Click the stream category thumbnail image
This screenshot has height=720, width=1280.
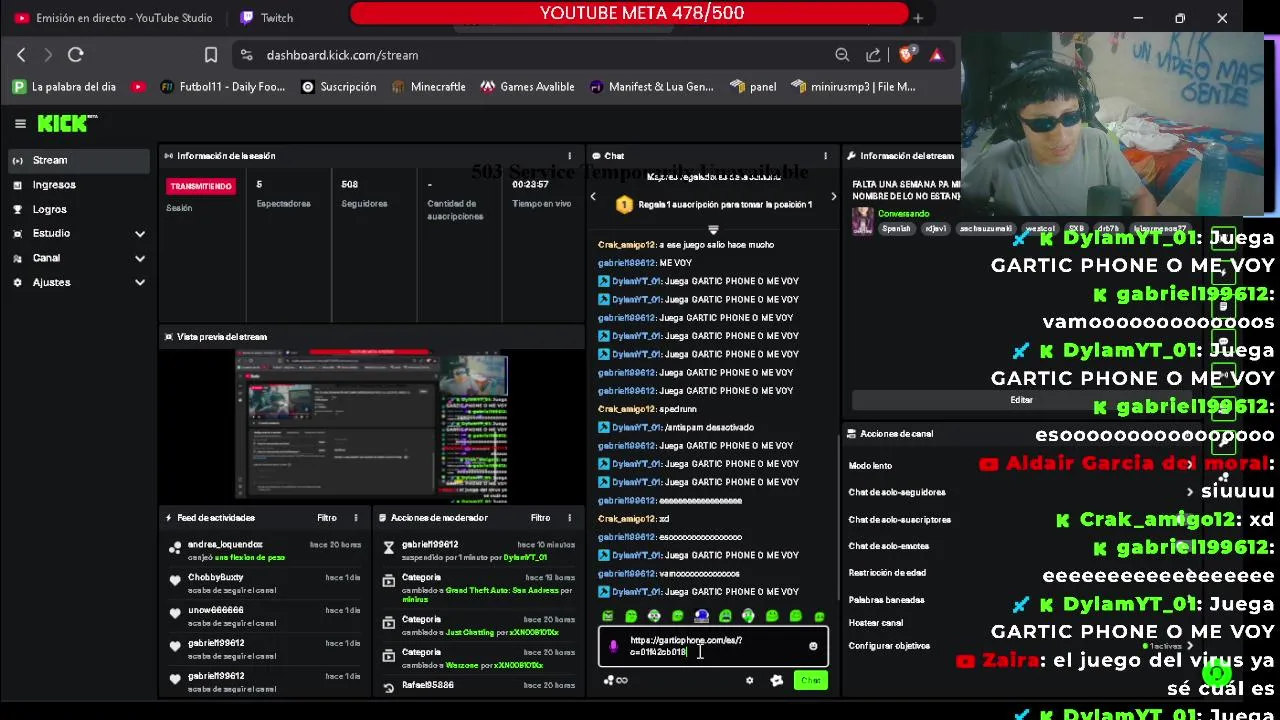(x=862, y=221)
